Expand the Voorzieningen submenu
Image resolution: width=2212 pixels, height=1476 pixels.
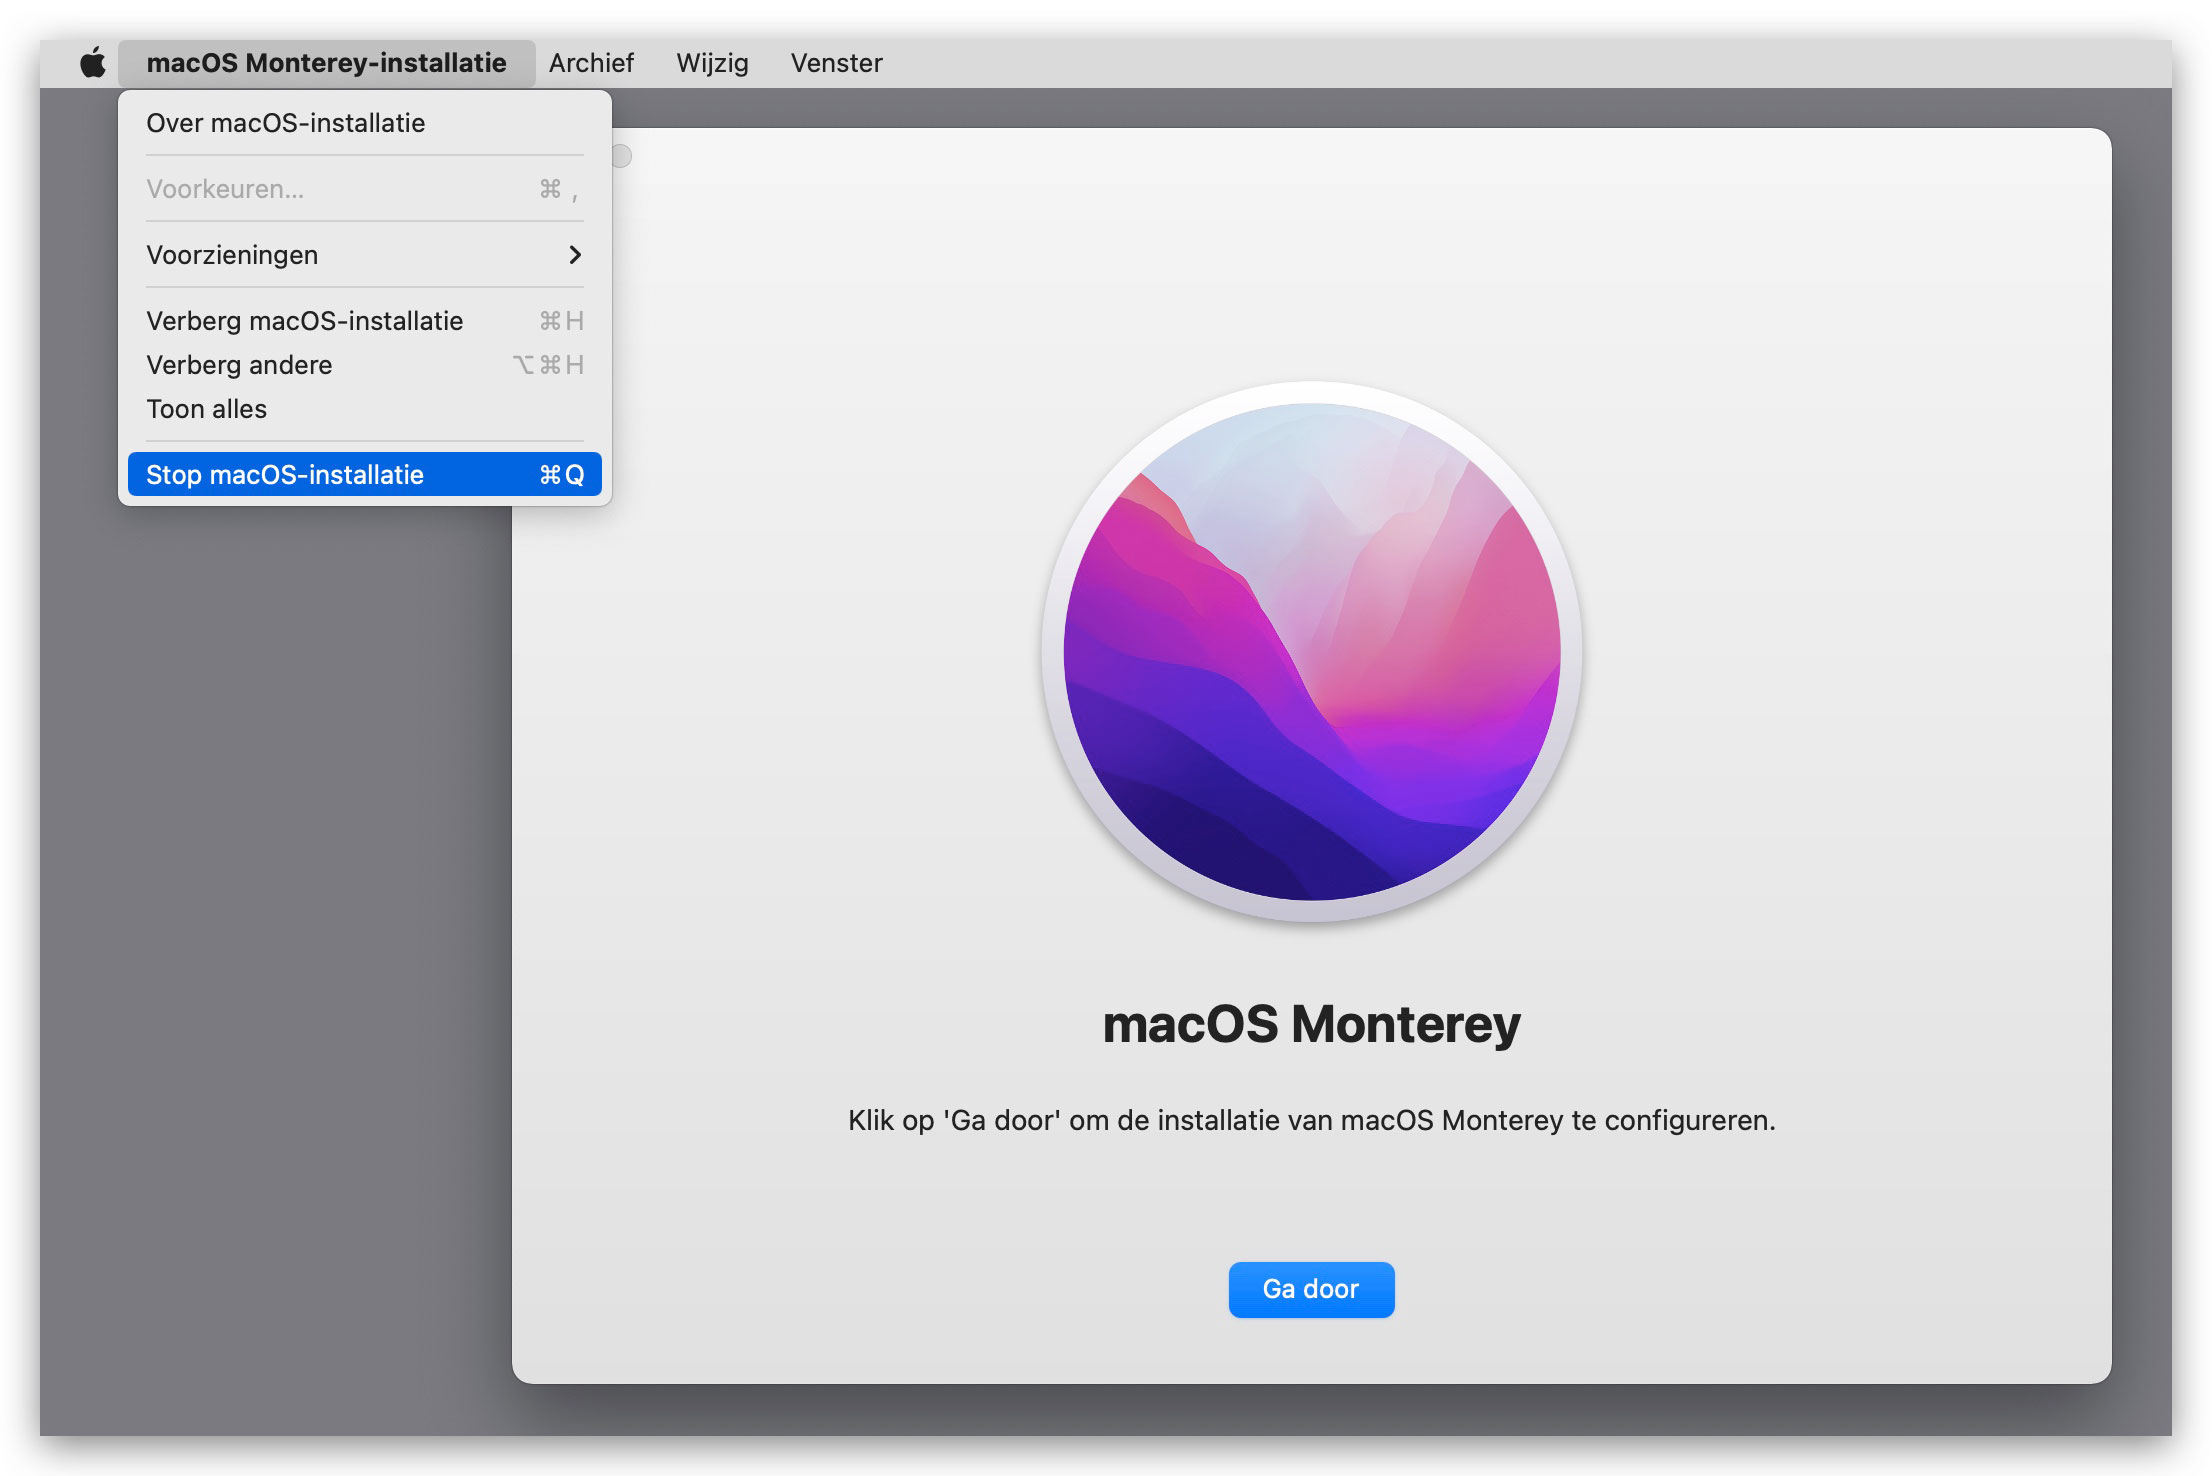(365, 255)
